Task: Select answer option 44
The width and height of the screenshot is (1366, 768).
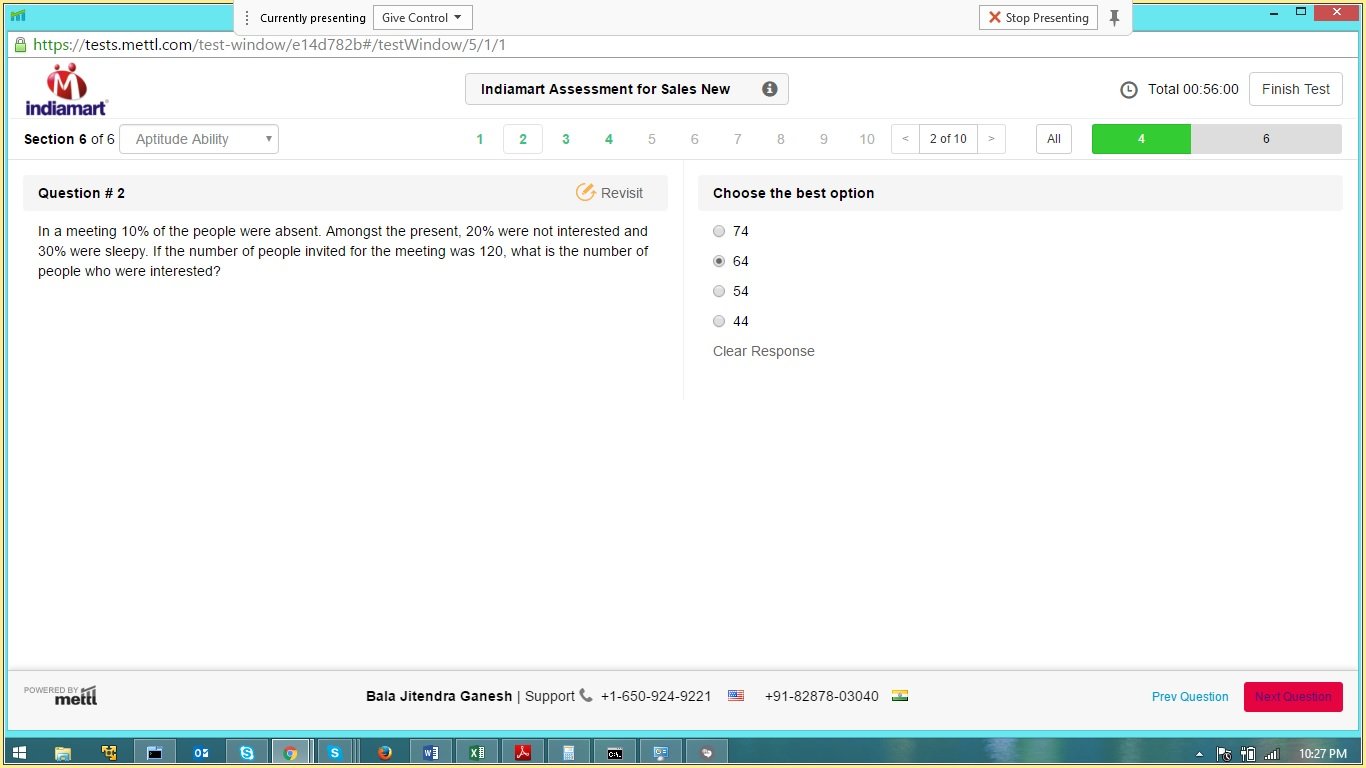Action: coord(719,321)
